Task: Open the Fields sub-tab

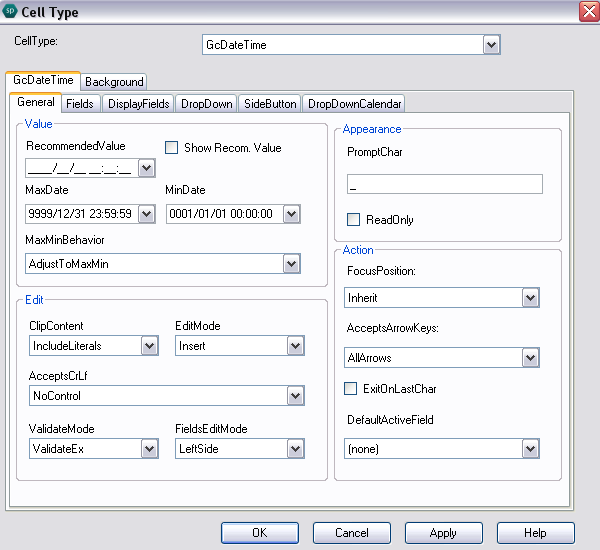Action: (x=80, y=104)
